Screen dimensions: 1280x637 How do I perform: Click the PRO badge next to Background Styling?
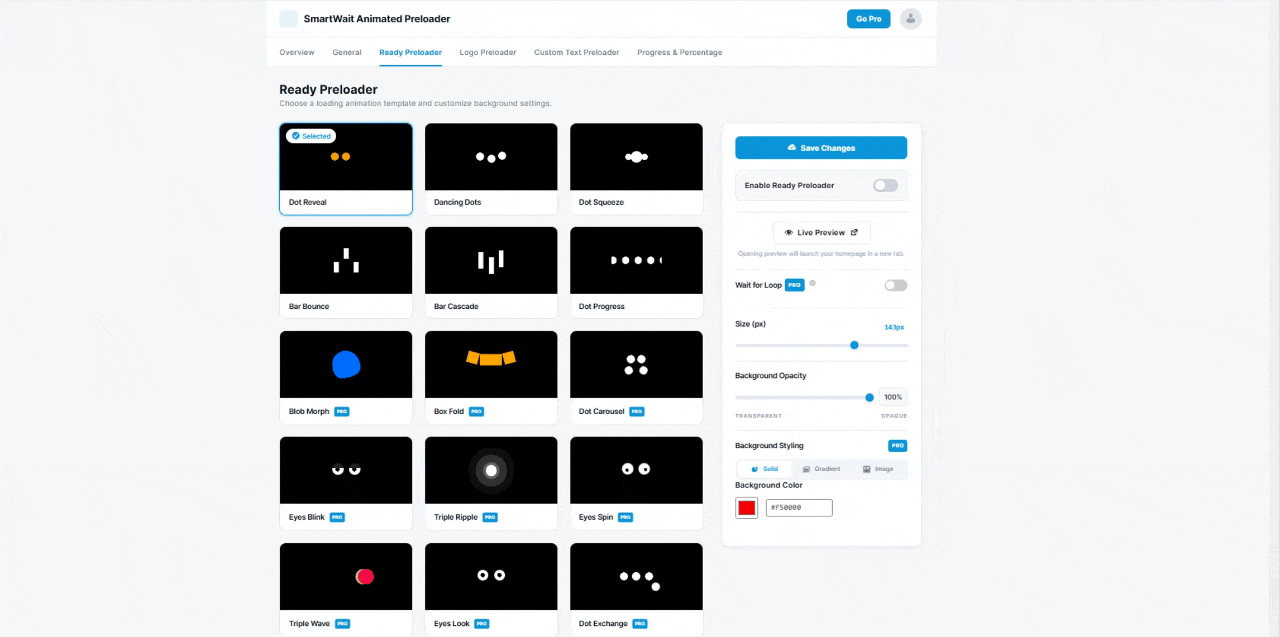(x=897, y=446)
